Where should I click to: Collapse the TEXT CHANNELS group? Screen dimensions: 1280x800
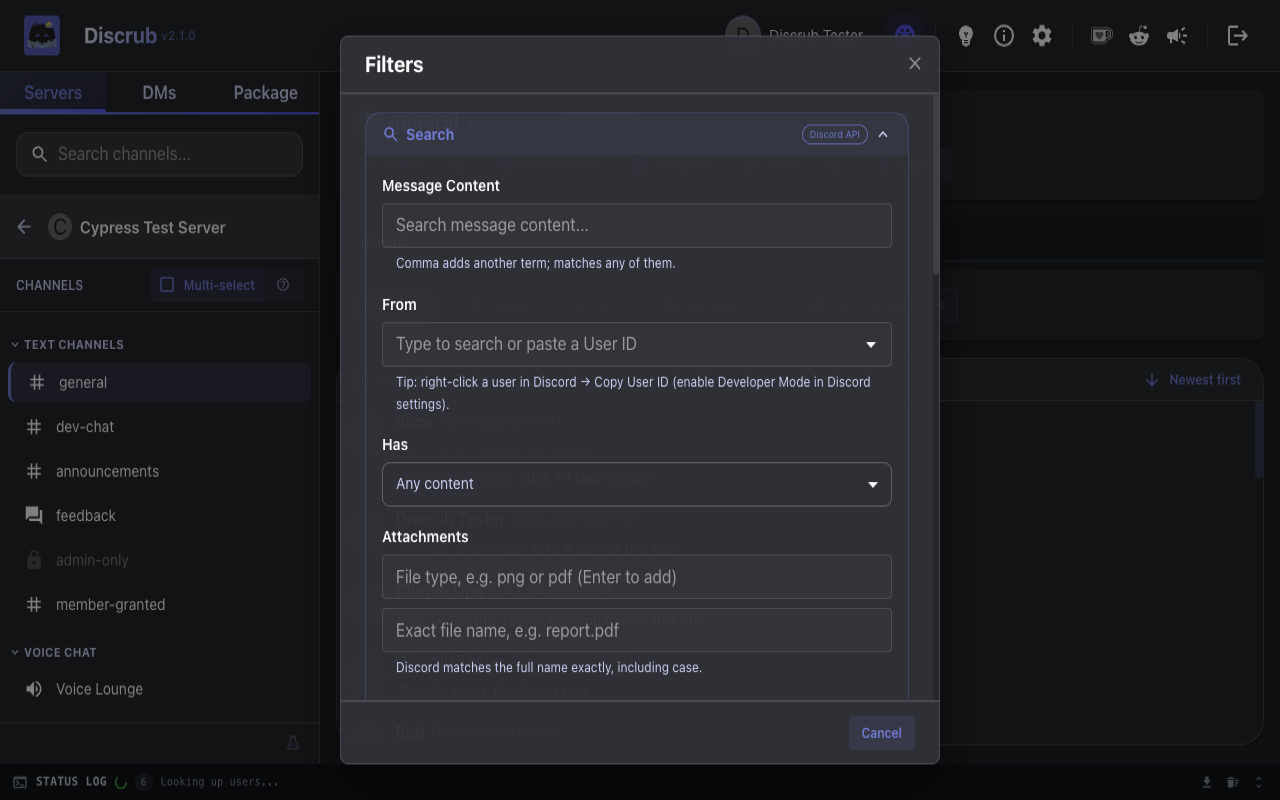point(69,344)
